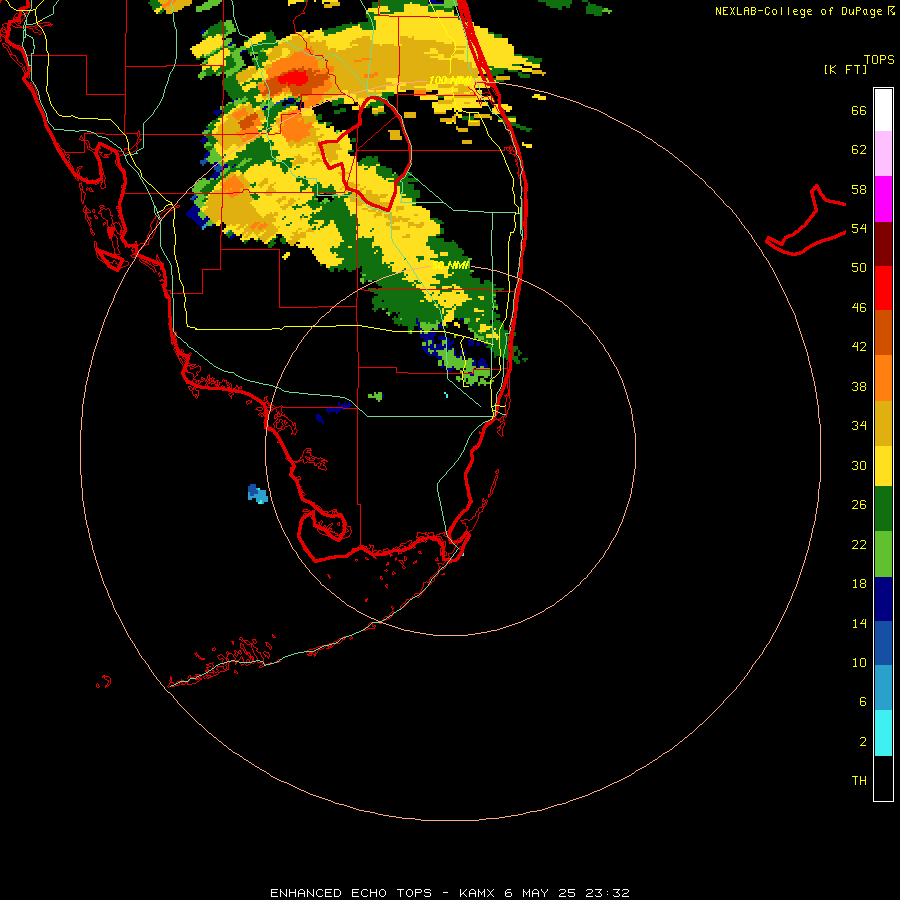Click the 50 scale label
The image size is (900, 900).
[859, 268]
